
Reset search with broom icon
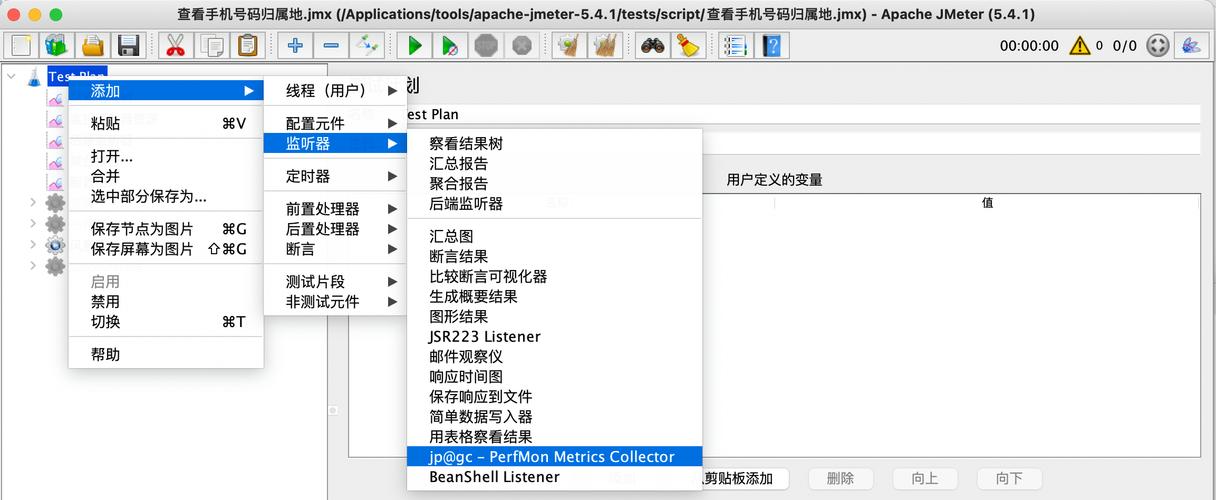tap(687, 45)
